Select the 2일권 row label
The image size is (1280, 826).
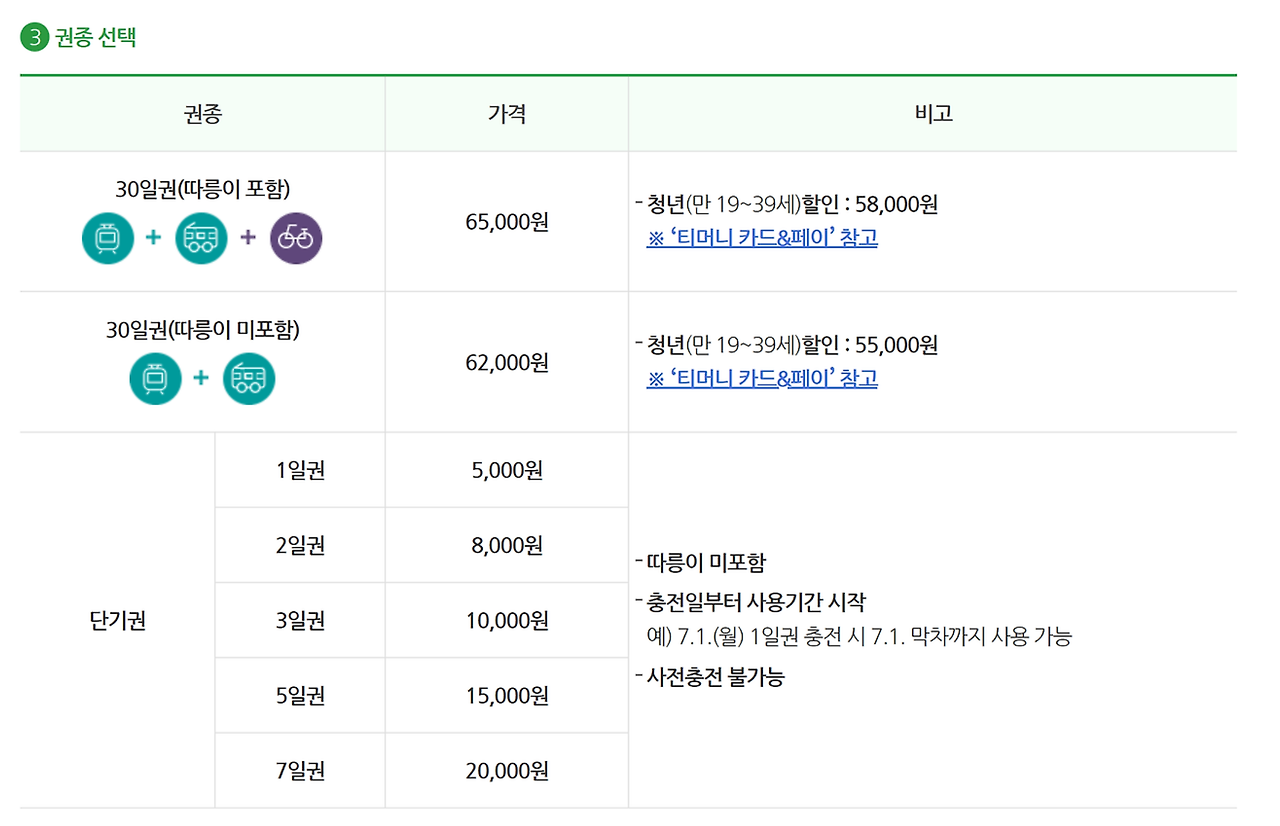(x=300, y=546)
